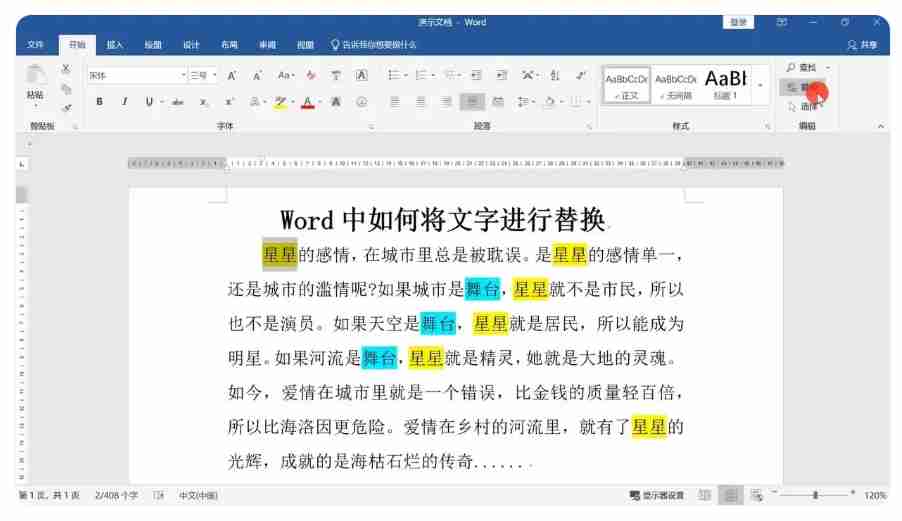Open the multilevel list dropdown
Image resolution: width=902 pixels, height=521 pixels.
pyautogui.click(x=460, y=75)
